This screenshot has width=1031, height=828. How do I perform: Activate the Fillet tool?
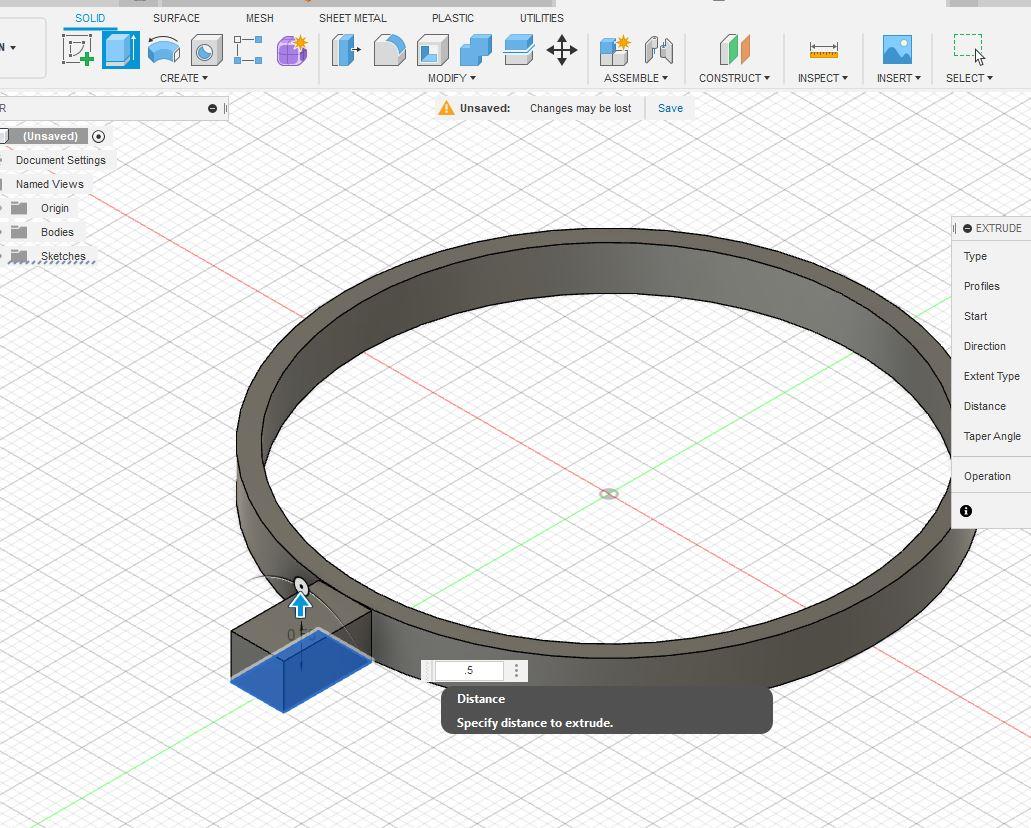[390, 50]
